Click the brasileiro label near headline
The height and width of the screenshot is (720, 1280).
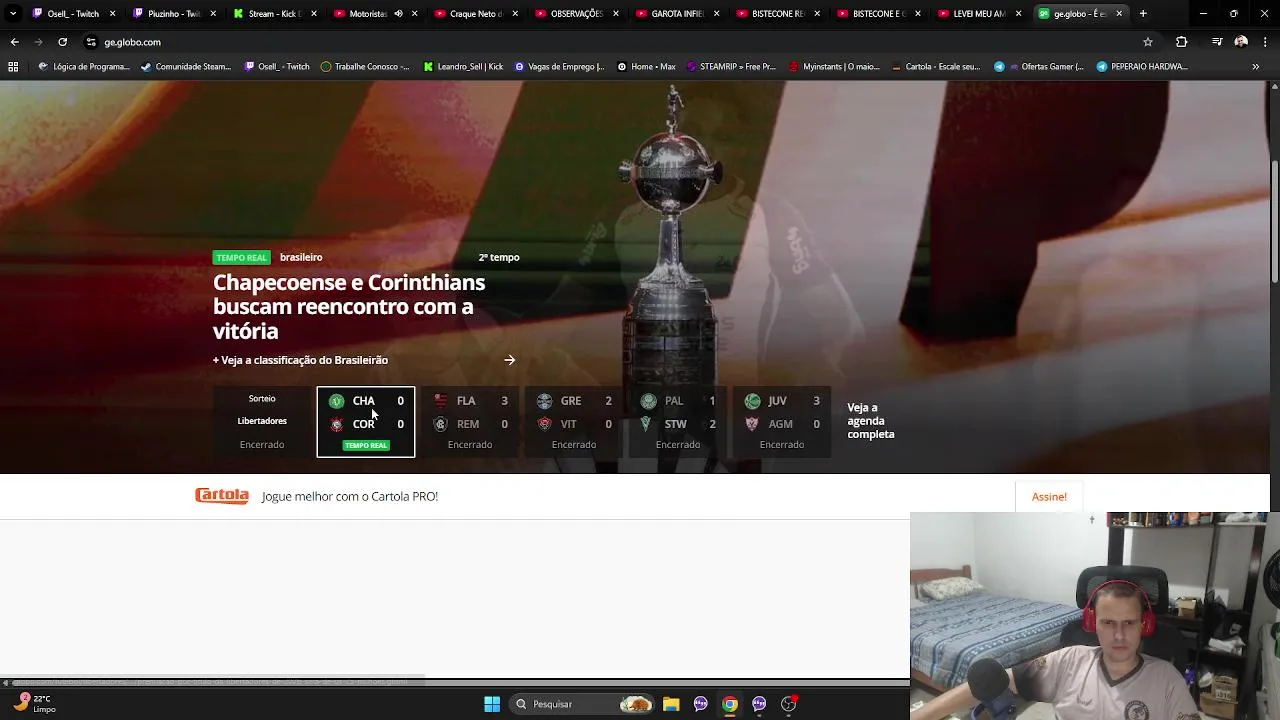tap(301, 258)
